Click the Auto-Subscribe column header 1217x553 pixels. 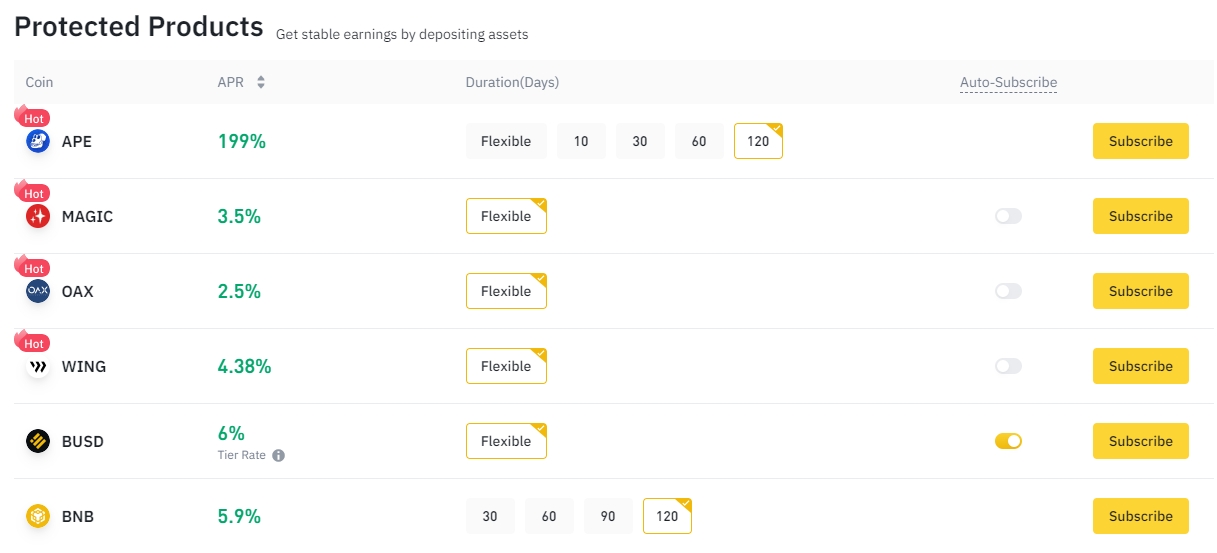(x=1008, y=82)
